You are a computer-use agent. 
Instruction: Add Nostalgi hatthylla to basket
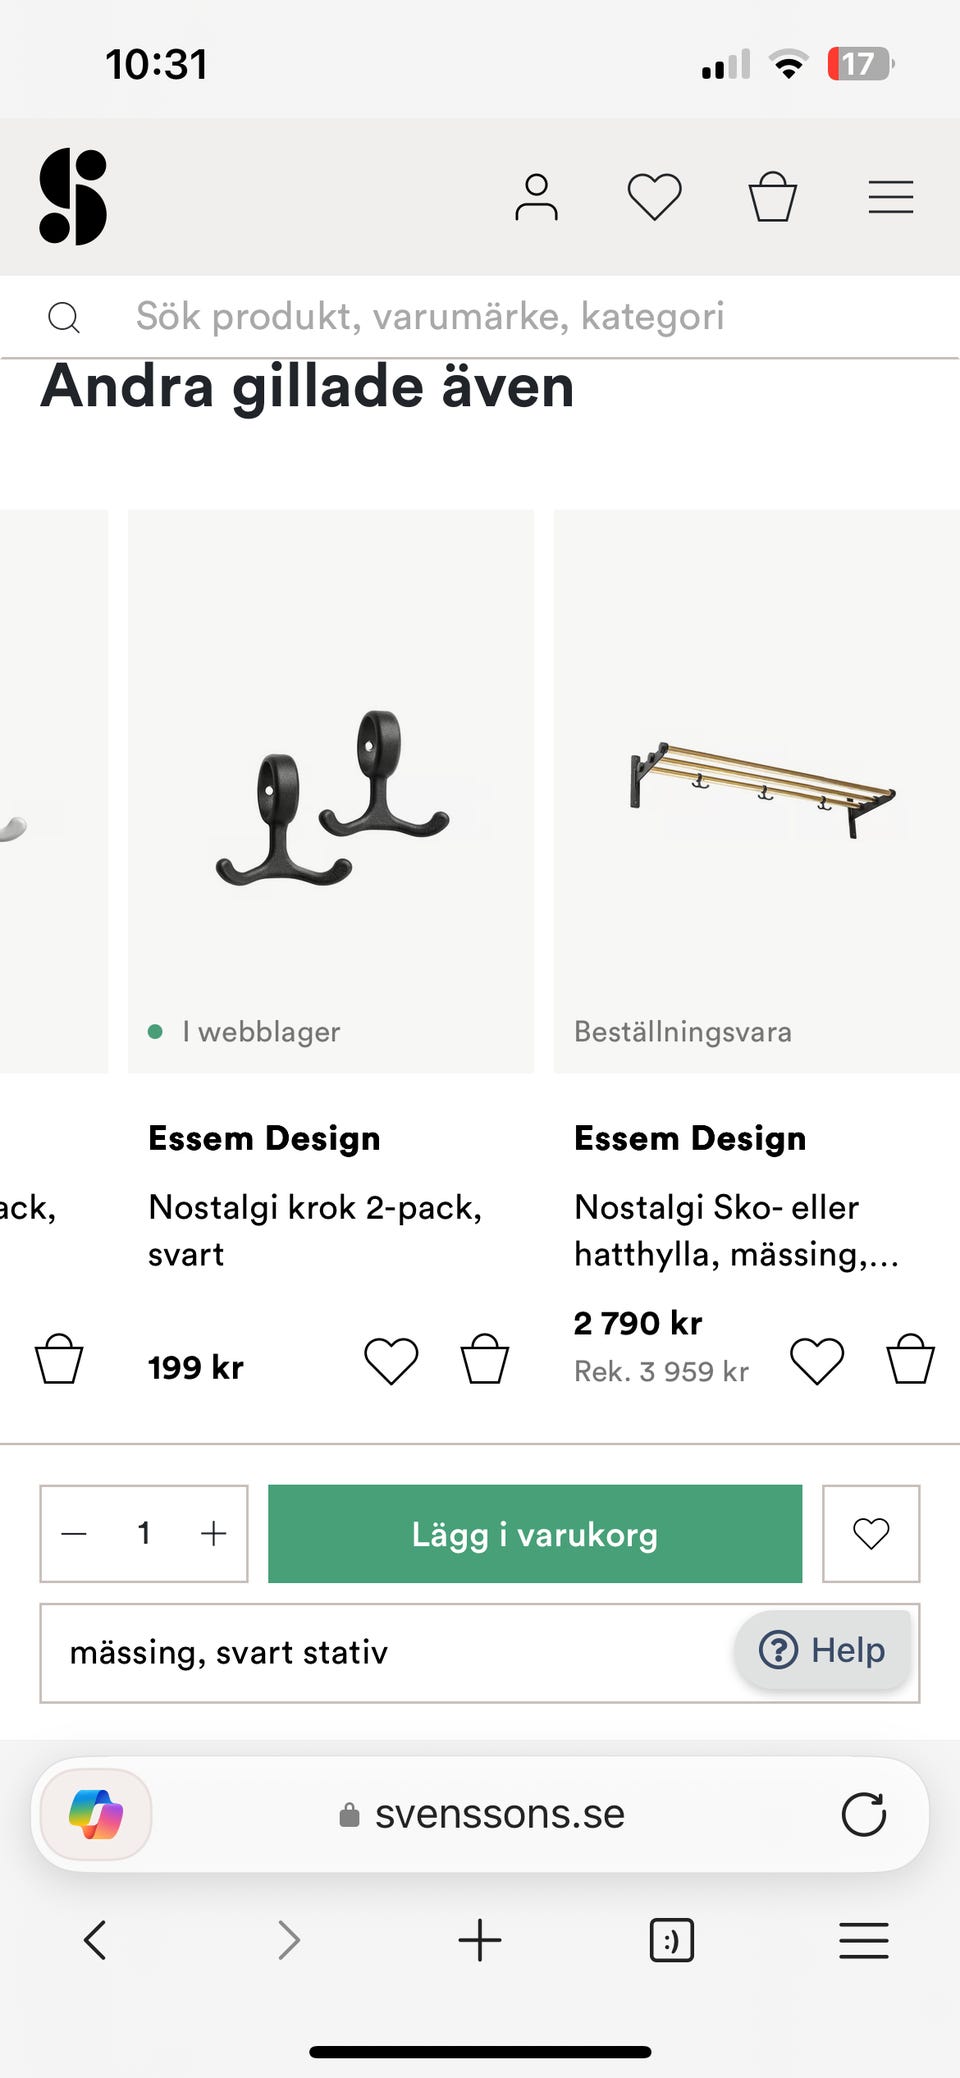[x=910, y=1361]
